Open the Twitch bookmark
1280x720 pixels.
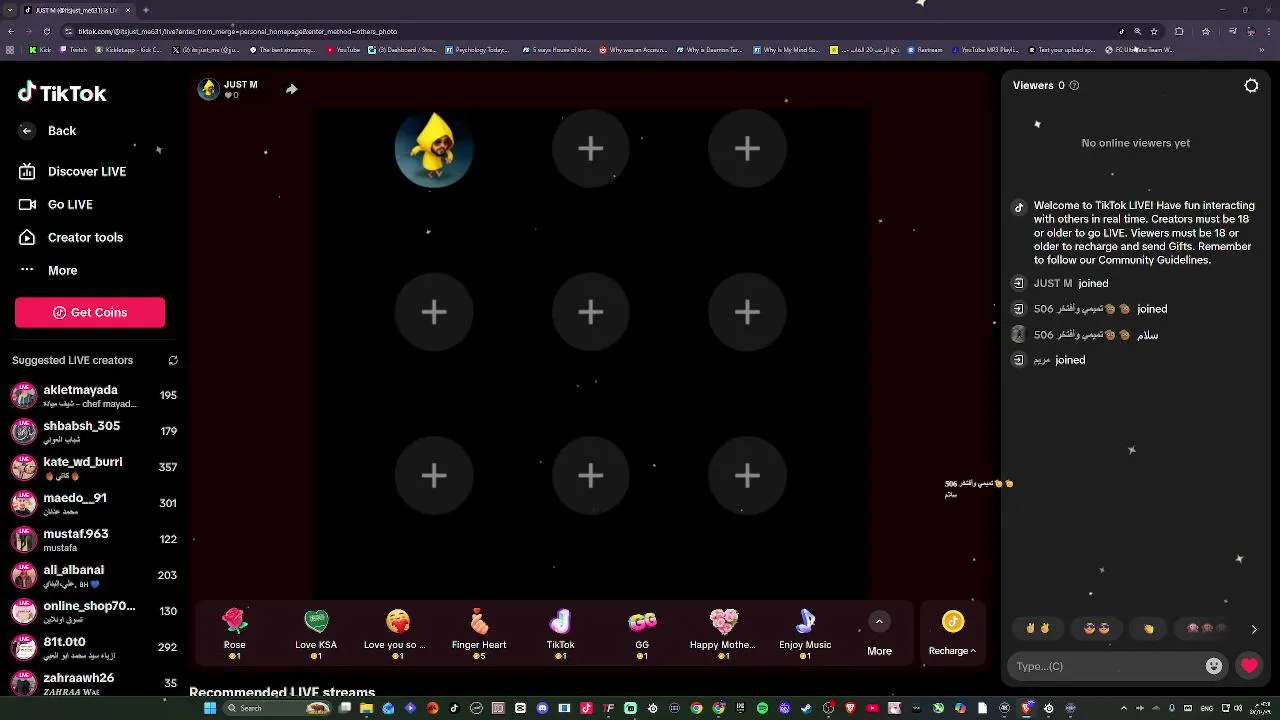coord(72,50)
